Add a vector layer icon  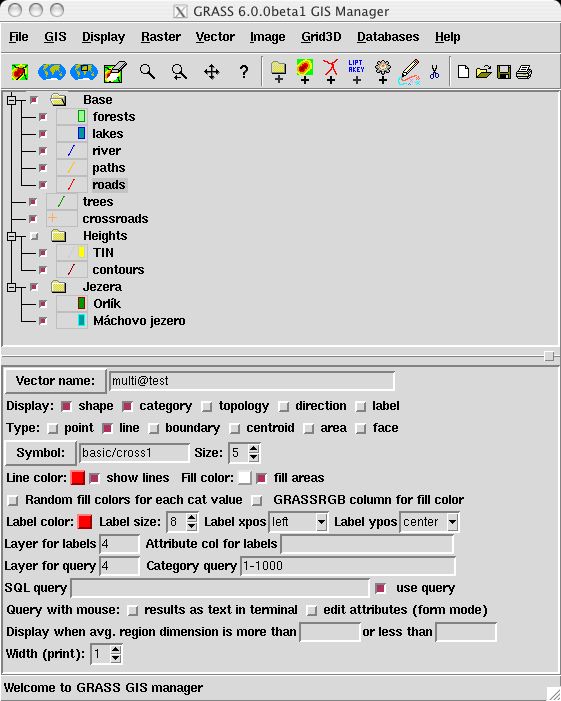click(331, 72)
